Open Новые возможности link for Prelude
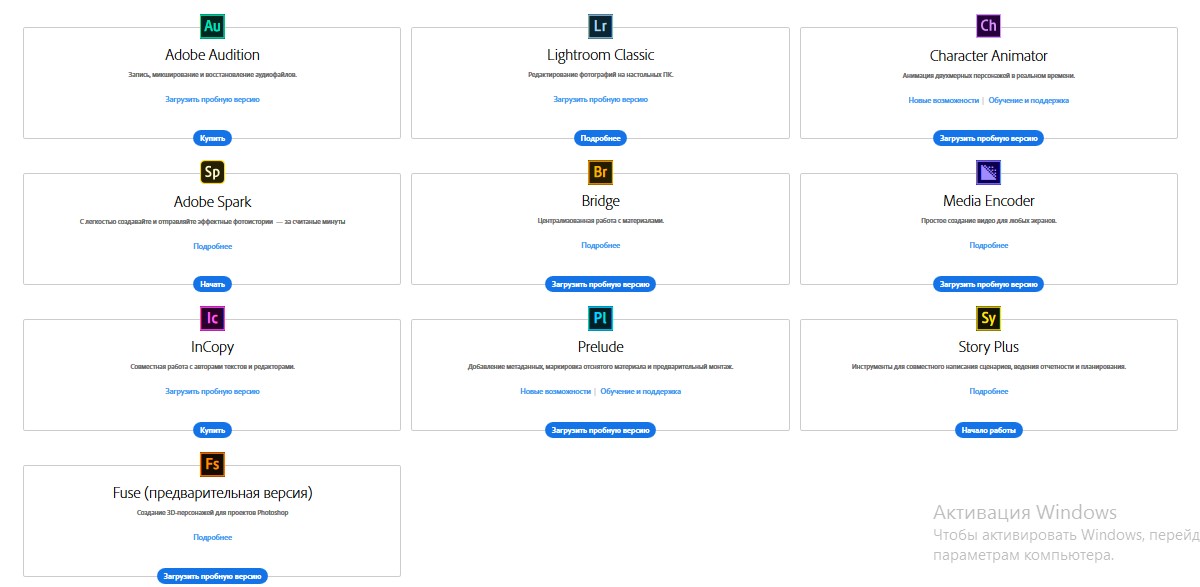 (x=555, y=391)
